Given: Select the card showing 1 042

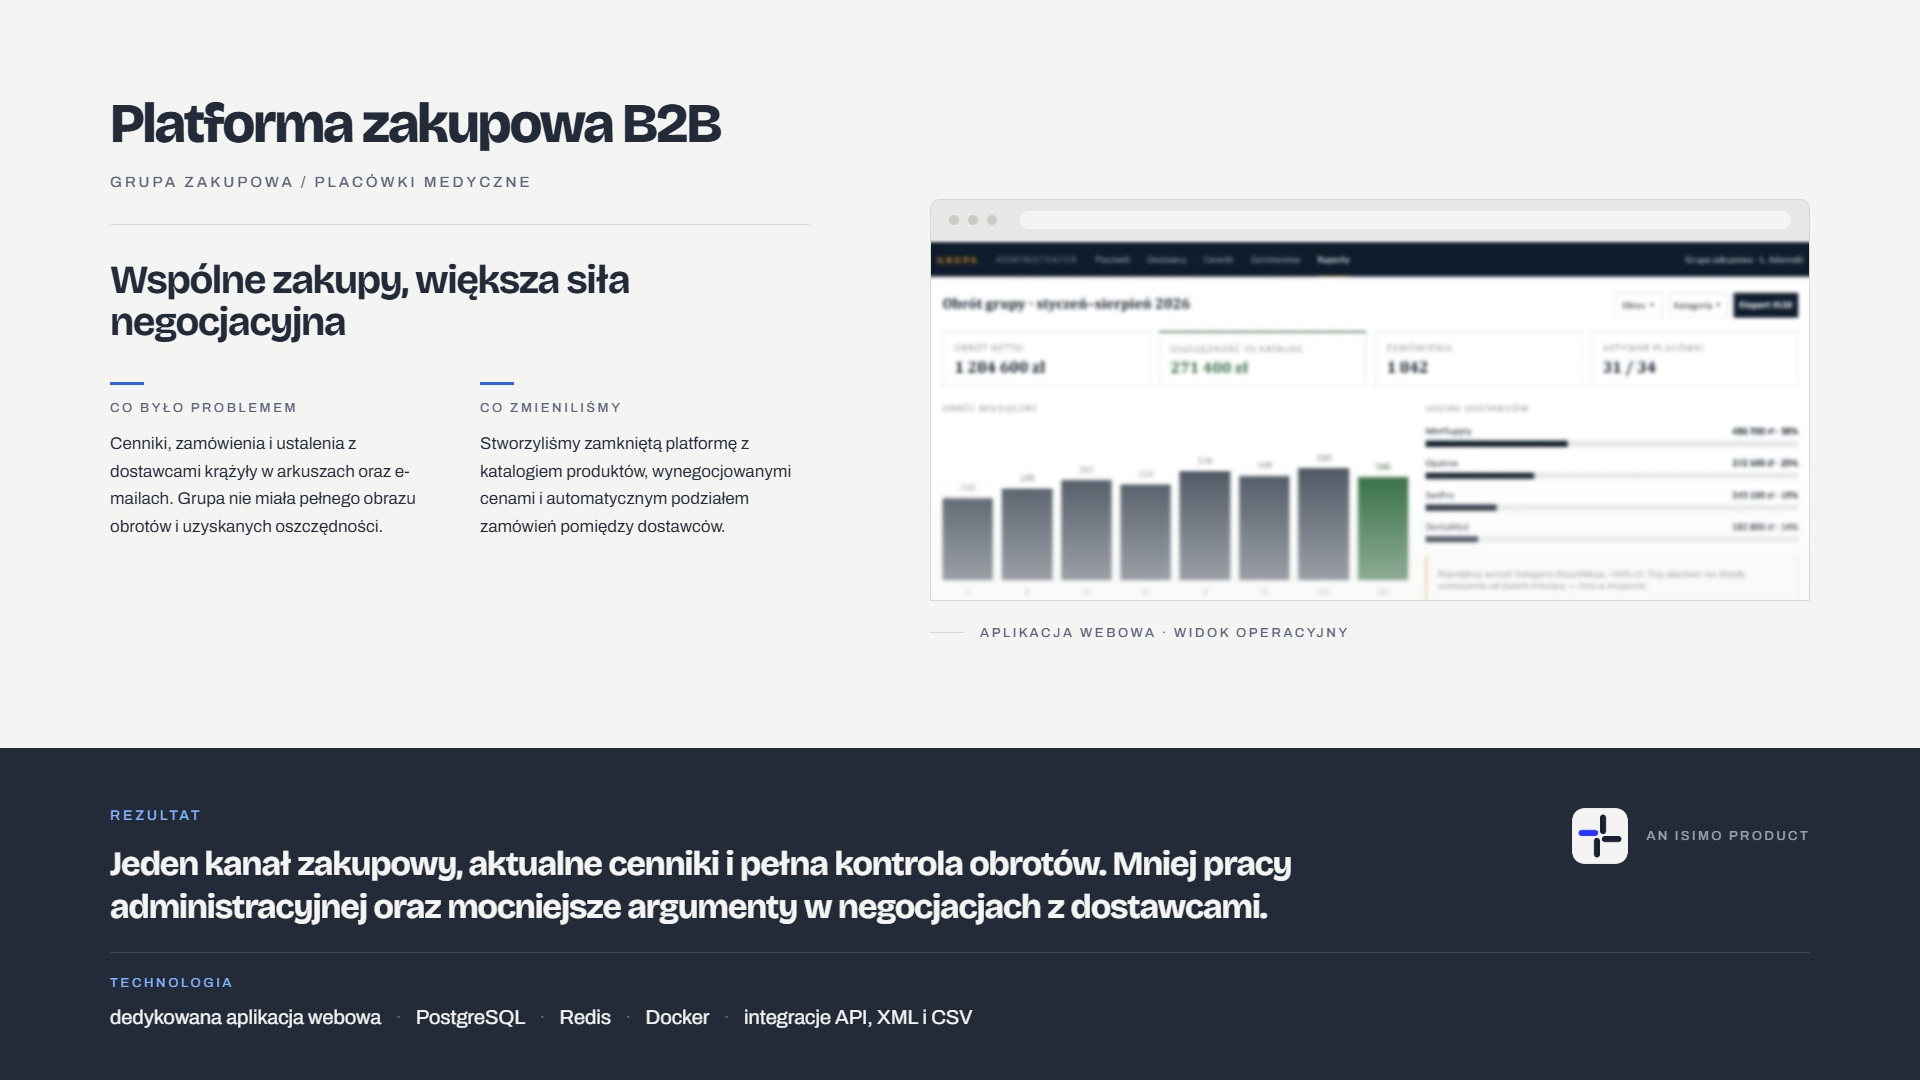Looking at the screenshot, I should click(x=1478, y=358).
